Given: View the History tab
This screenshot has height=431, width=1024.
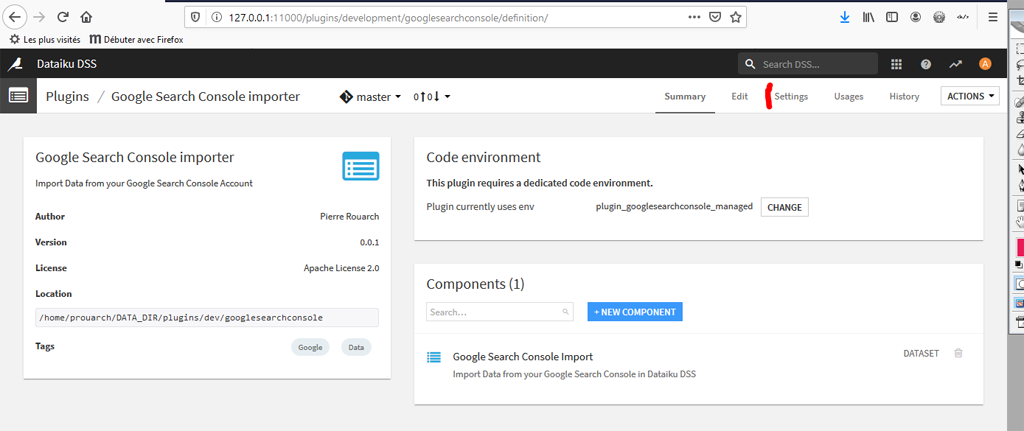Looking at the screenshot, I should click(904, 97).
